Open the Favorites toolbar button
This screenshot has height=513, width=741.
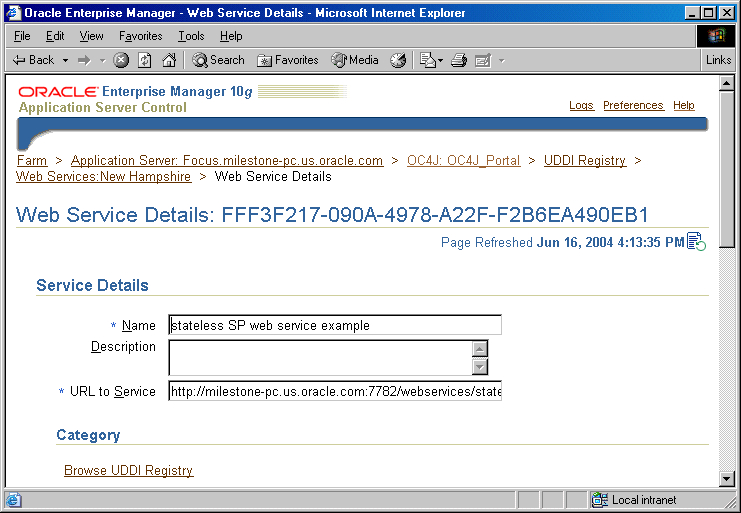(288, 60)
